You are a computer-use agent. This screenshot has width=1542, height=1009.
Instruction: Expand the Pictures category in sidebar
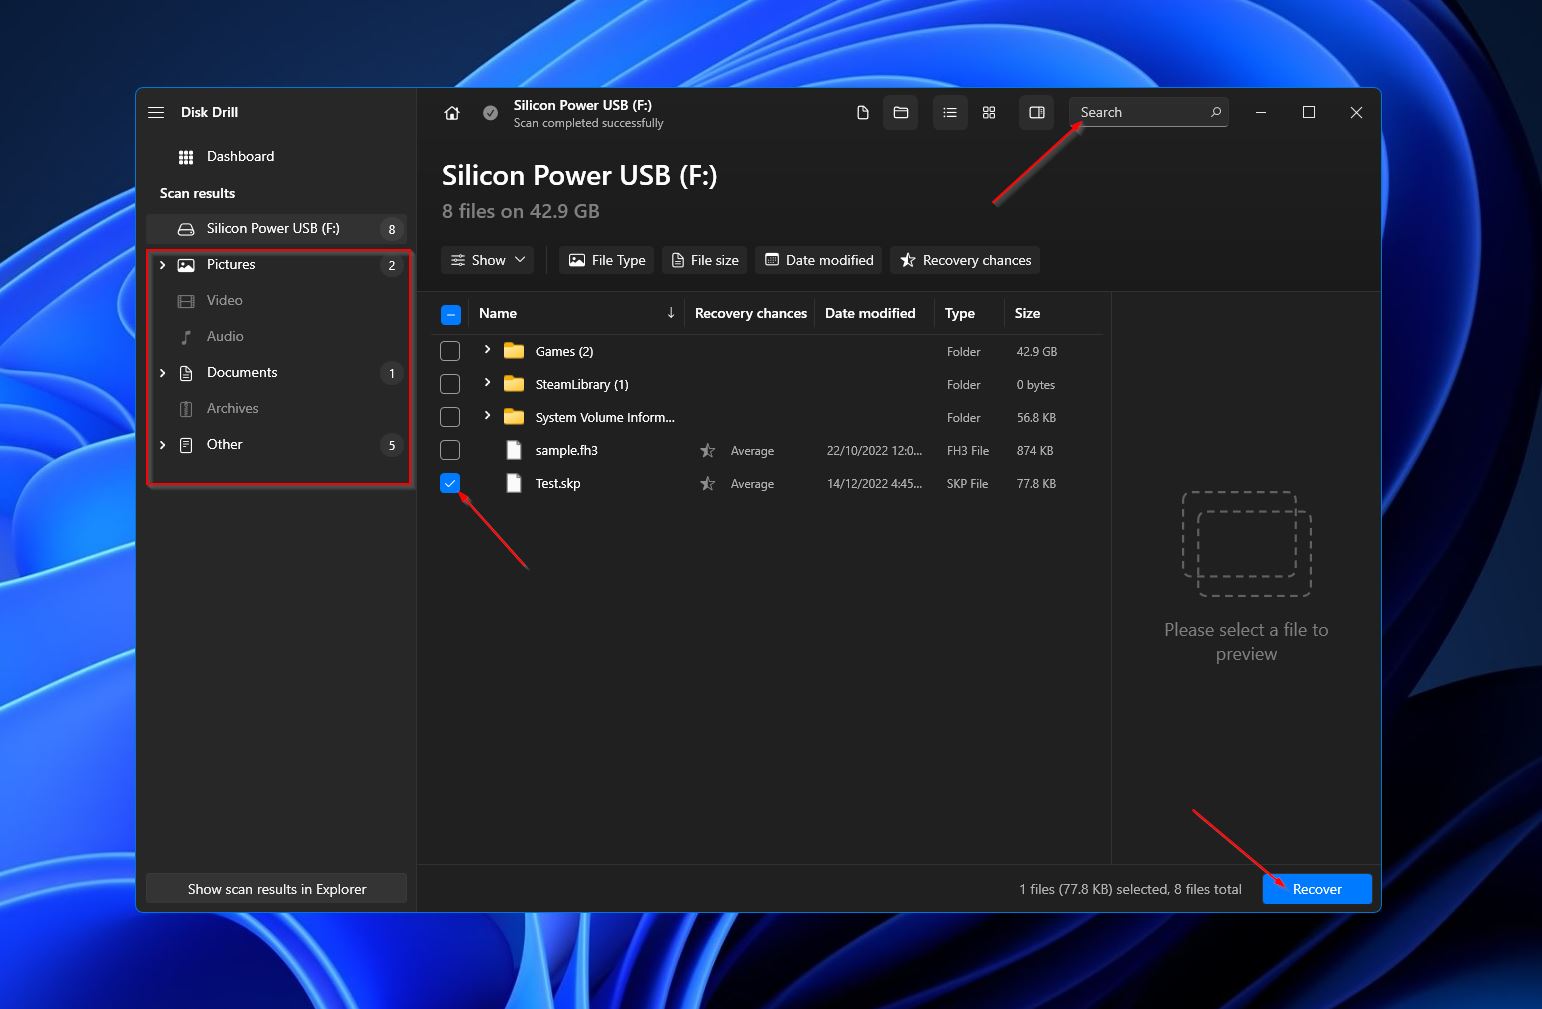tap(163, 265)
